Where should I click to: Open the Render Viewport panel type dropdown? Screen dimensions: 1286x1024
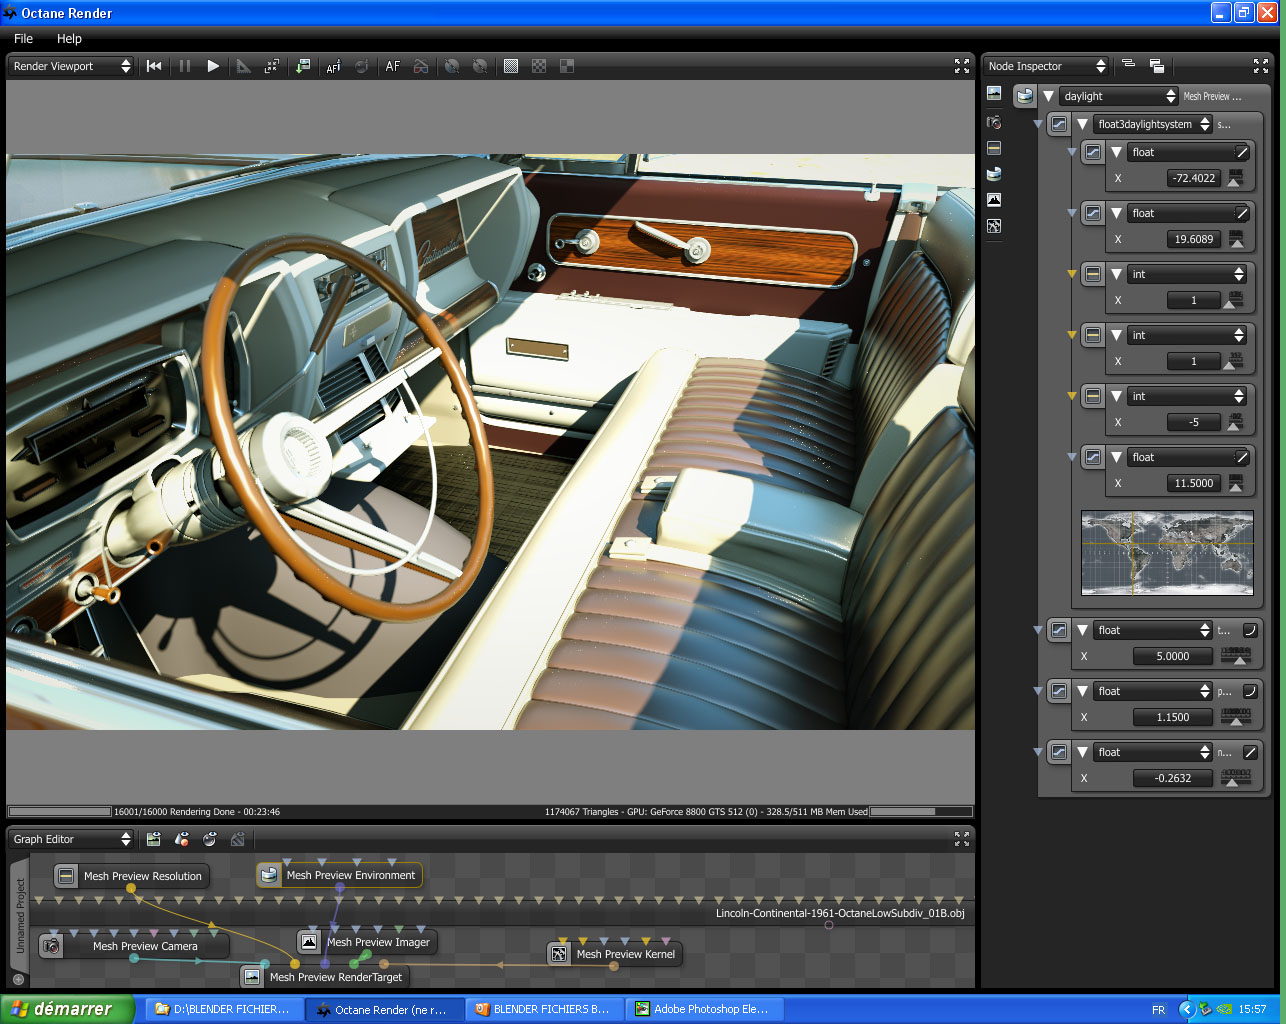(71, 66)
